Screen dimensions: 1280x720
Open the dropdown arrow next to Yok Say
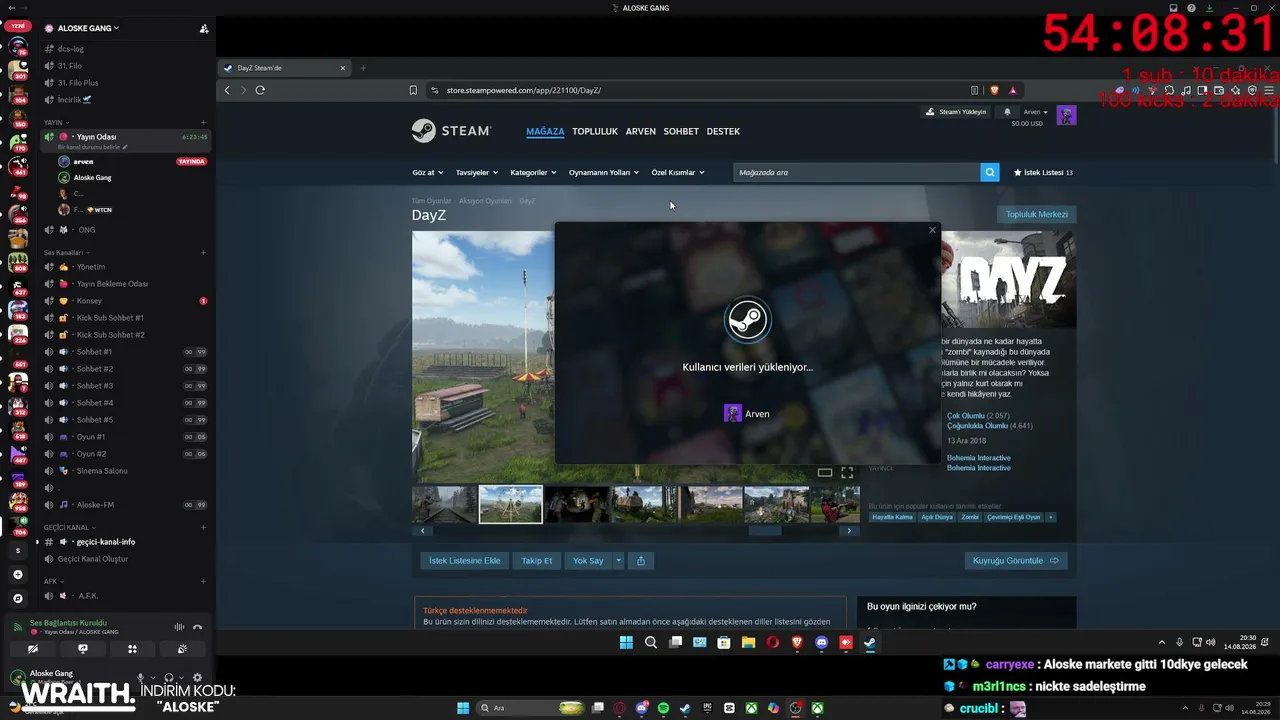(619, 561)
